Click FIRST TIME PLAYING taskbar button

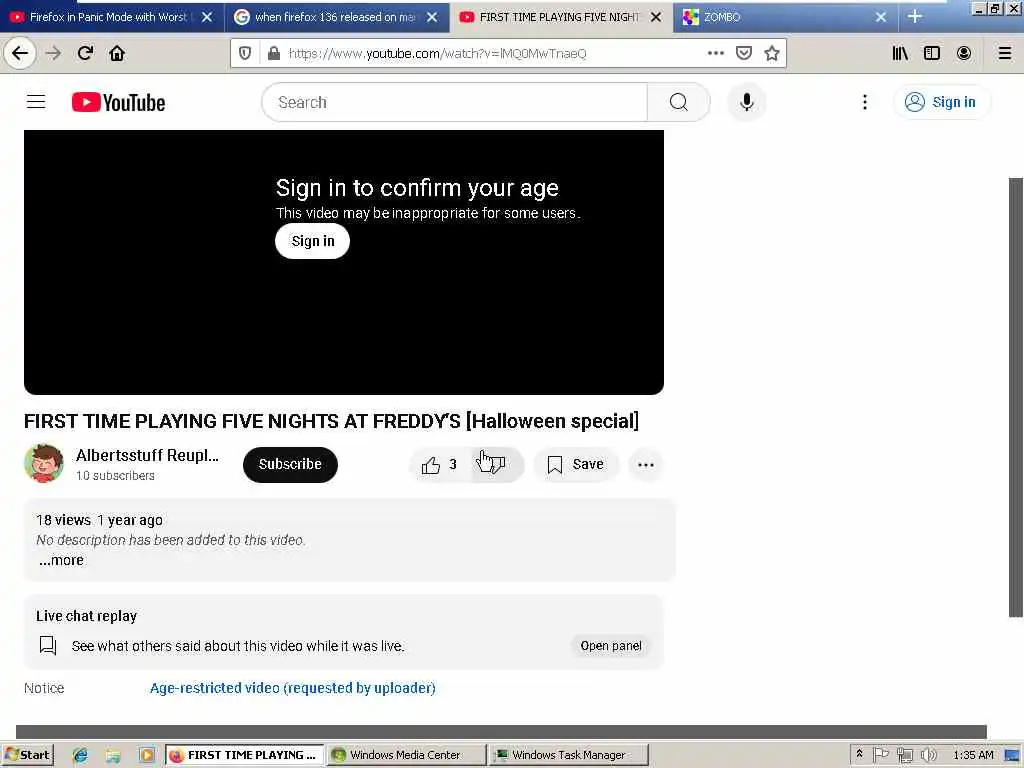tap(244, 755)
